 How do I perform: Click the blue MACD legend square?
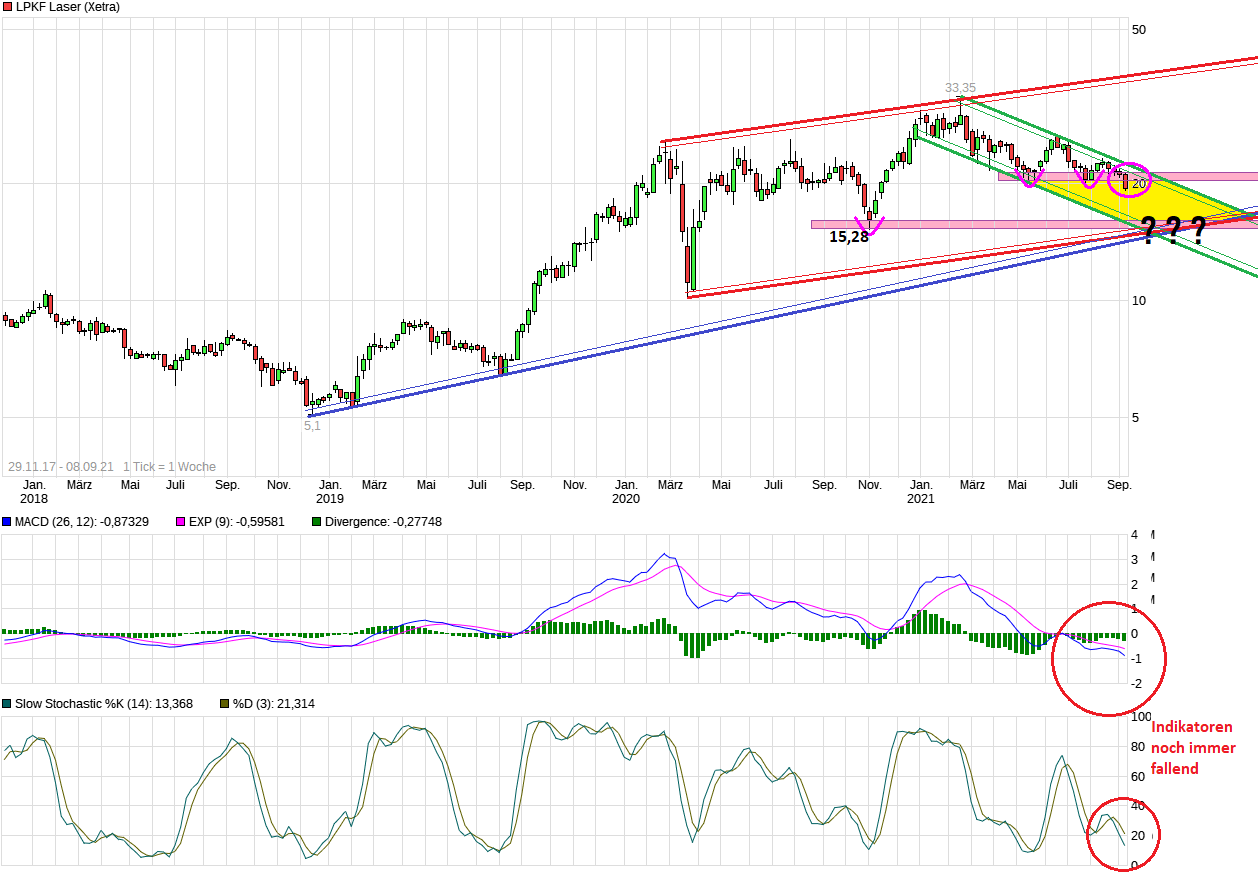coord(8,522)
